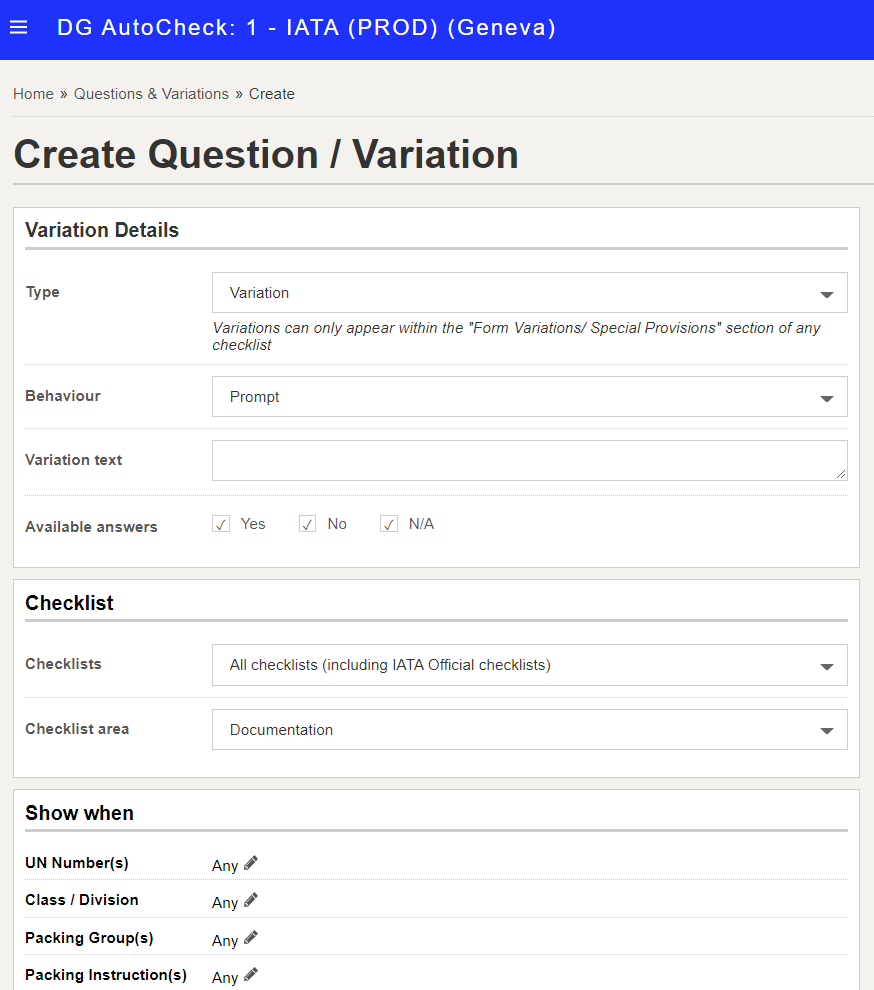Focus the Variation text field
The height and width of the screenshot is (990, 874).
(530, 460)
